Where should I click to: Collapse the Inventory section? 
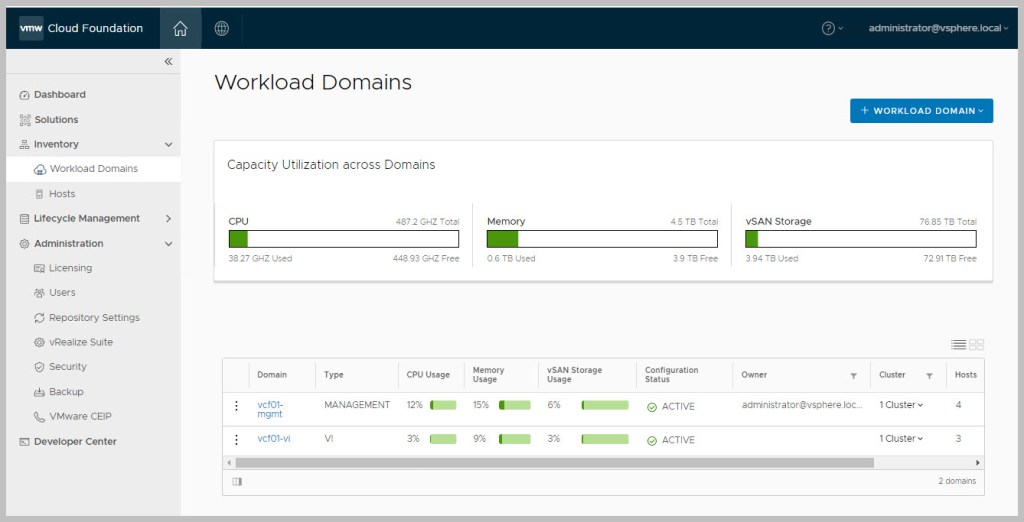coord(168,145)
